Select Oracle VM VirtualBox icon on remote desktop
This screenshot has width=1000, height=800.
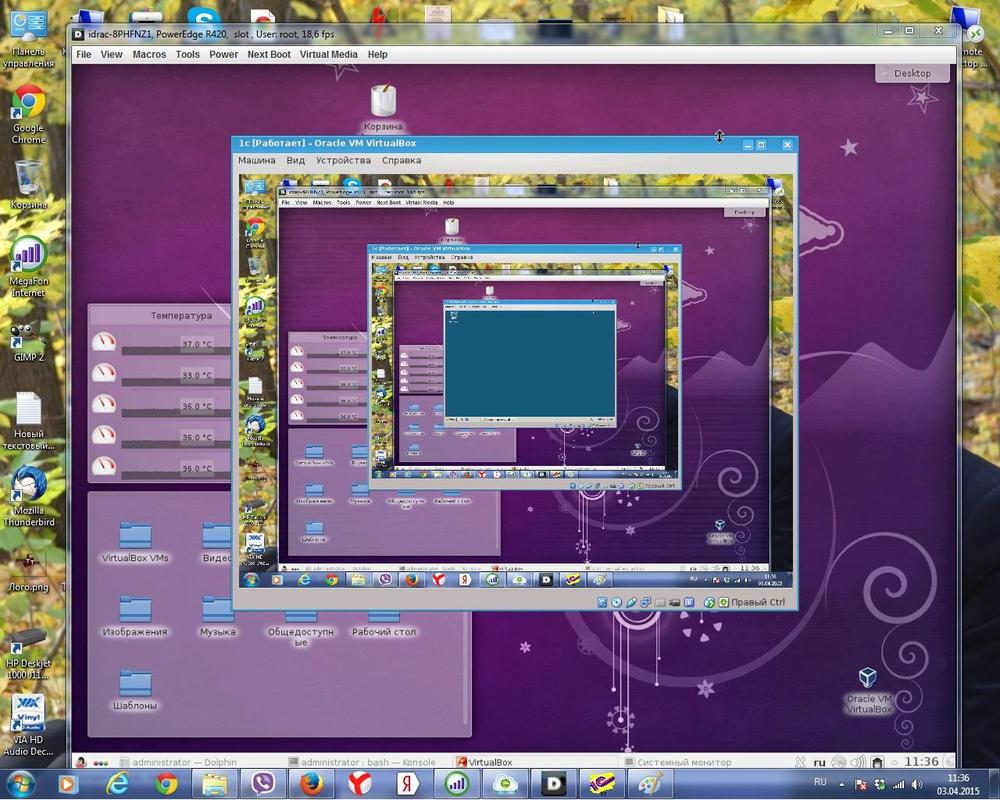coord(868,690)
